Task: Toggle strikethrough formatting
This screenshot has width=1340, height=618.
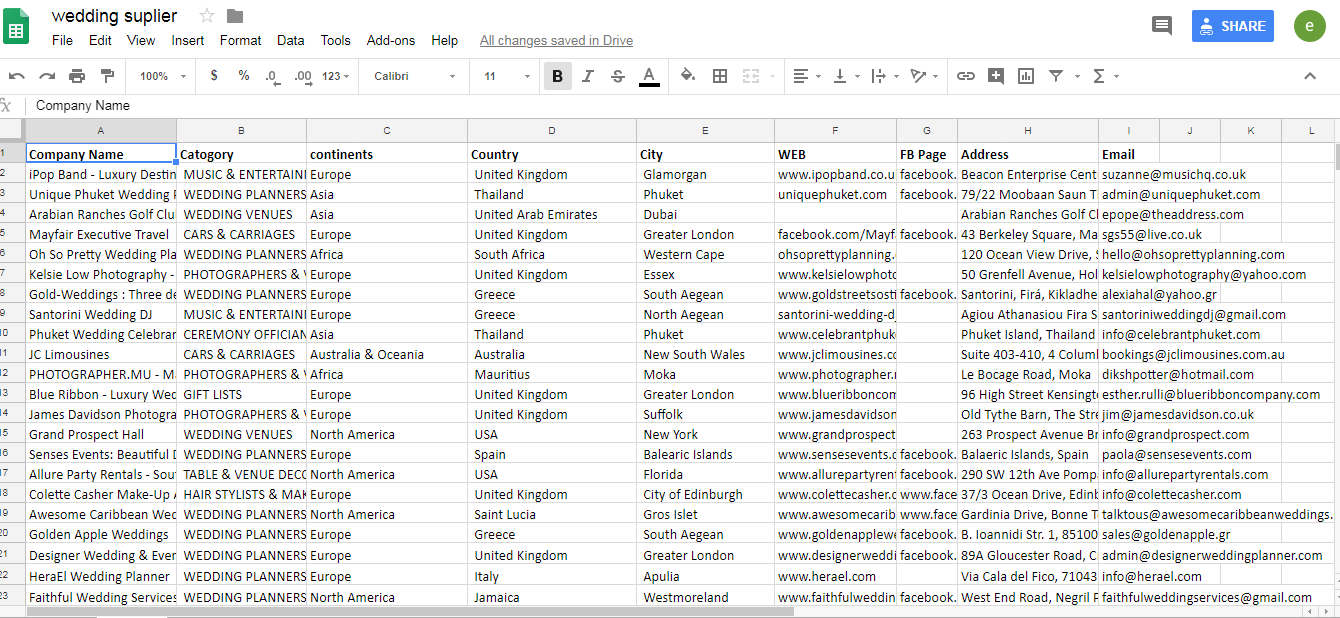Action: click(x=618, y=76)
